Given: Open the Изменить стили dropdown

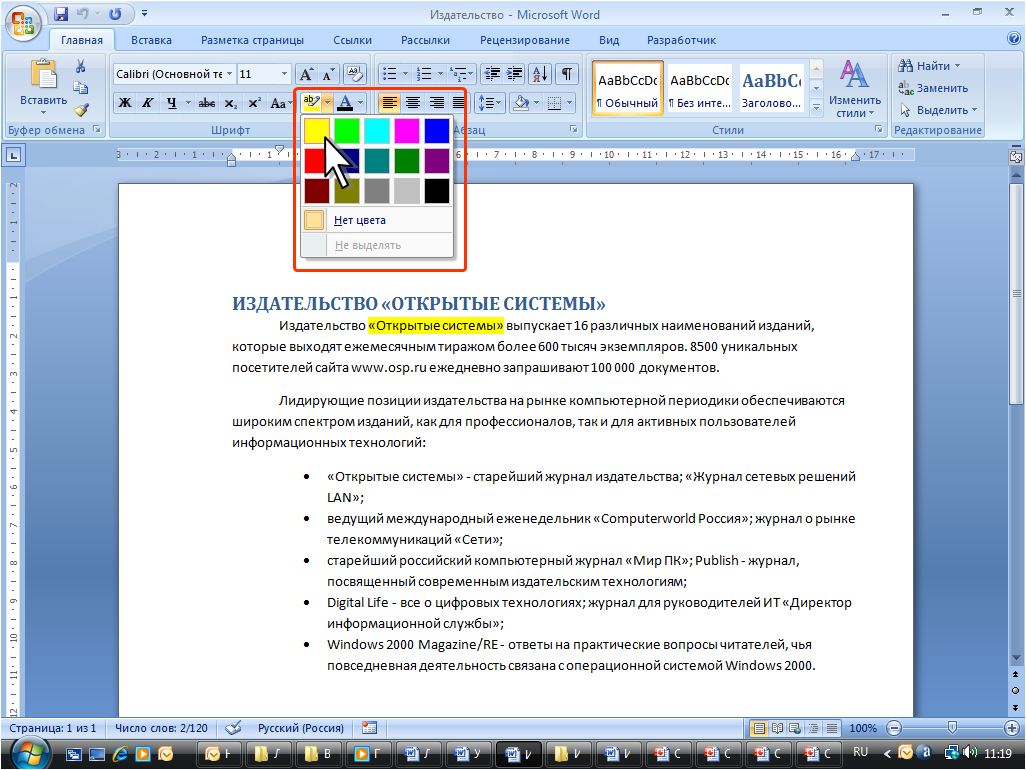Looking at the screenshot, I should pos(855,89).
